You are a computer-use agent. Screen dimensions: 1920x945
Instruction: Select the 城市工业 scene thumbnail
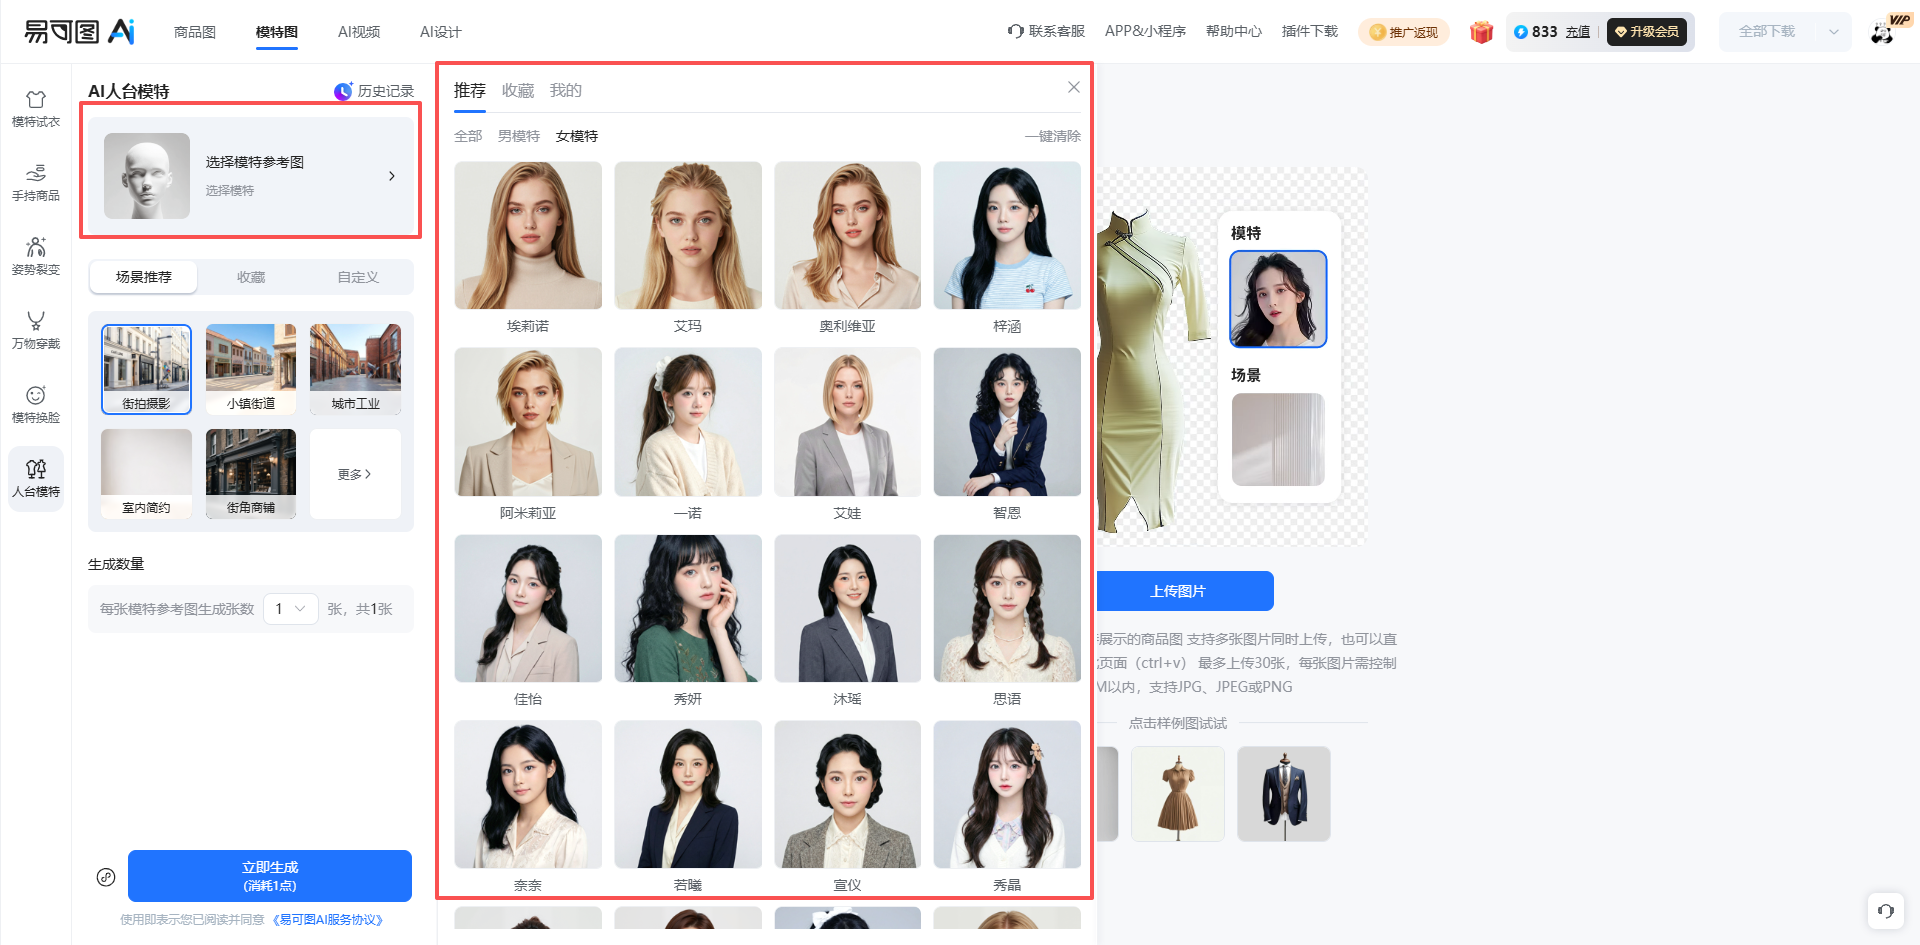click(x=355, y=369)
